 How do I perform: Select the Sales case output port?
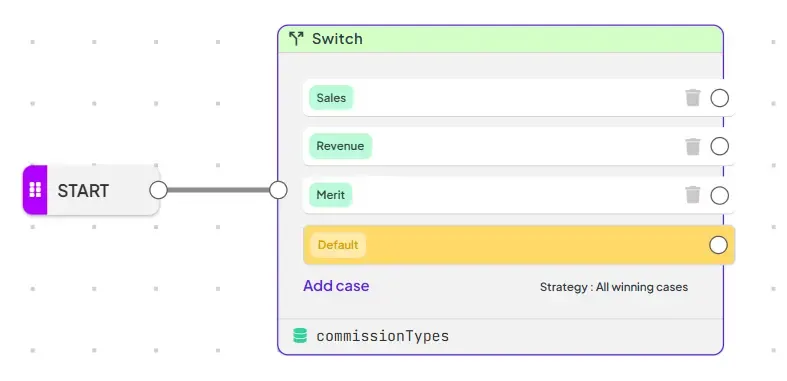click(x=719, y=98)
